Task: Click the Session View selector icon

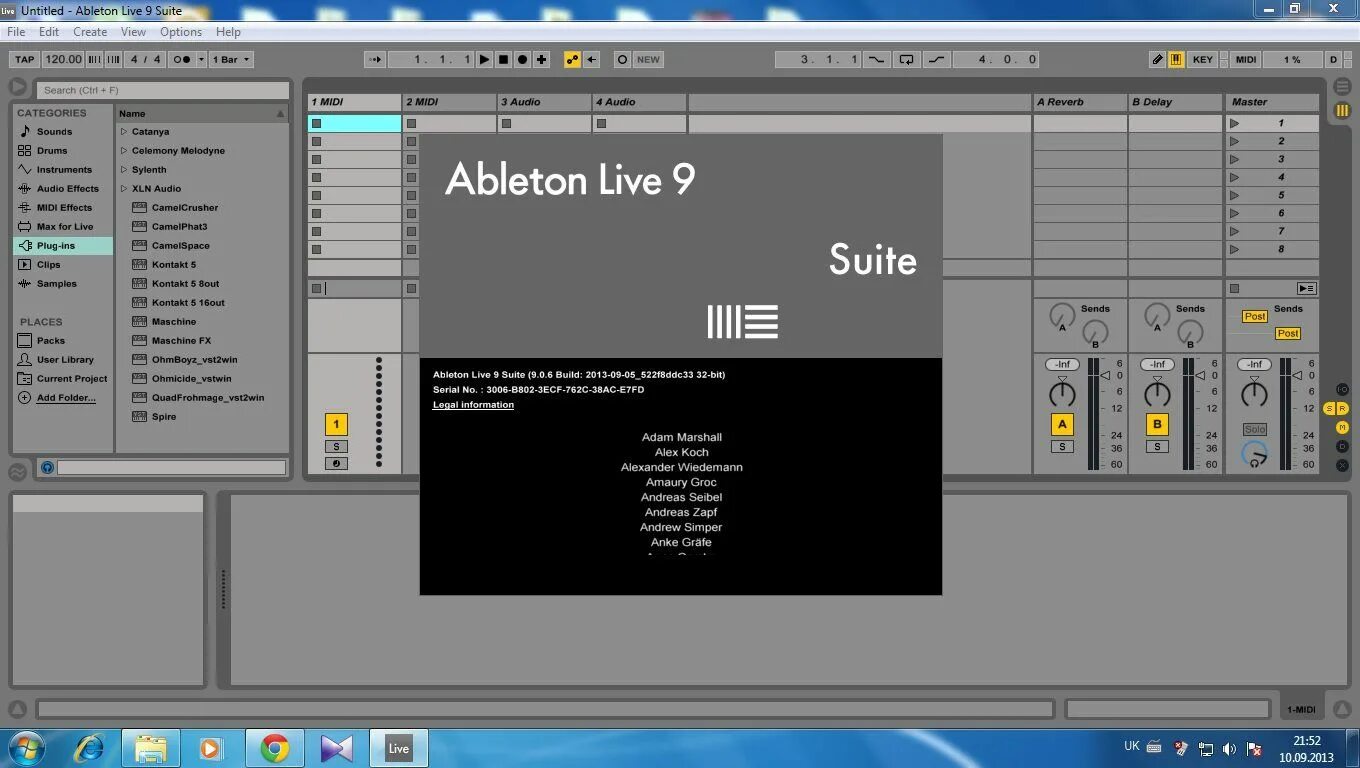Action: pos(1342,110)
